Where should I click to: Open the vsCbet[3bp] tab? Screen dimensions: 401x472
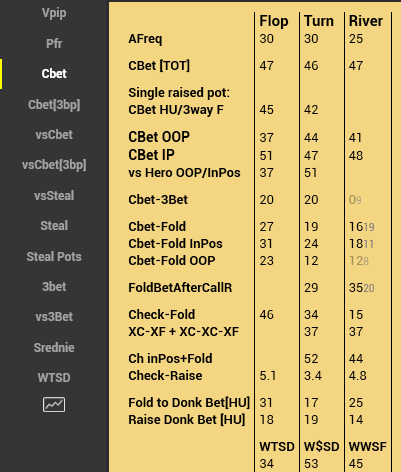pyautogui.click(x=54, y=165)
